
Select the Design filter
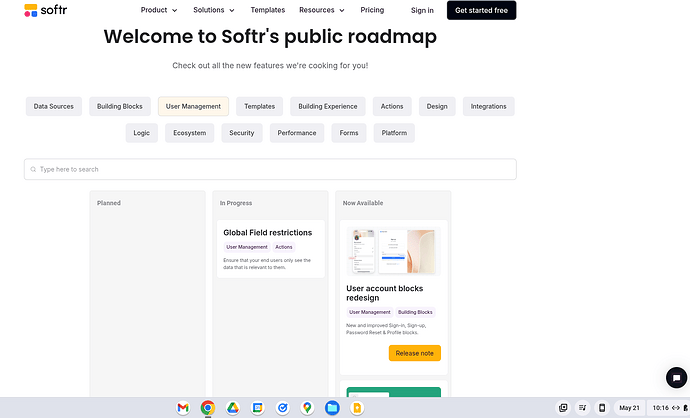click(x=437, y=106)
